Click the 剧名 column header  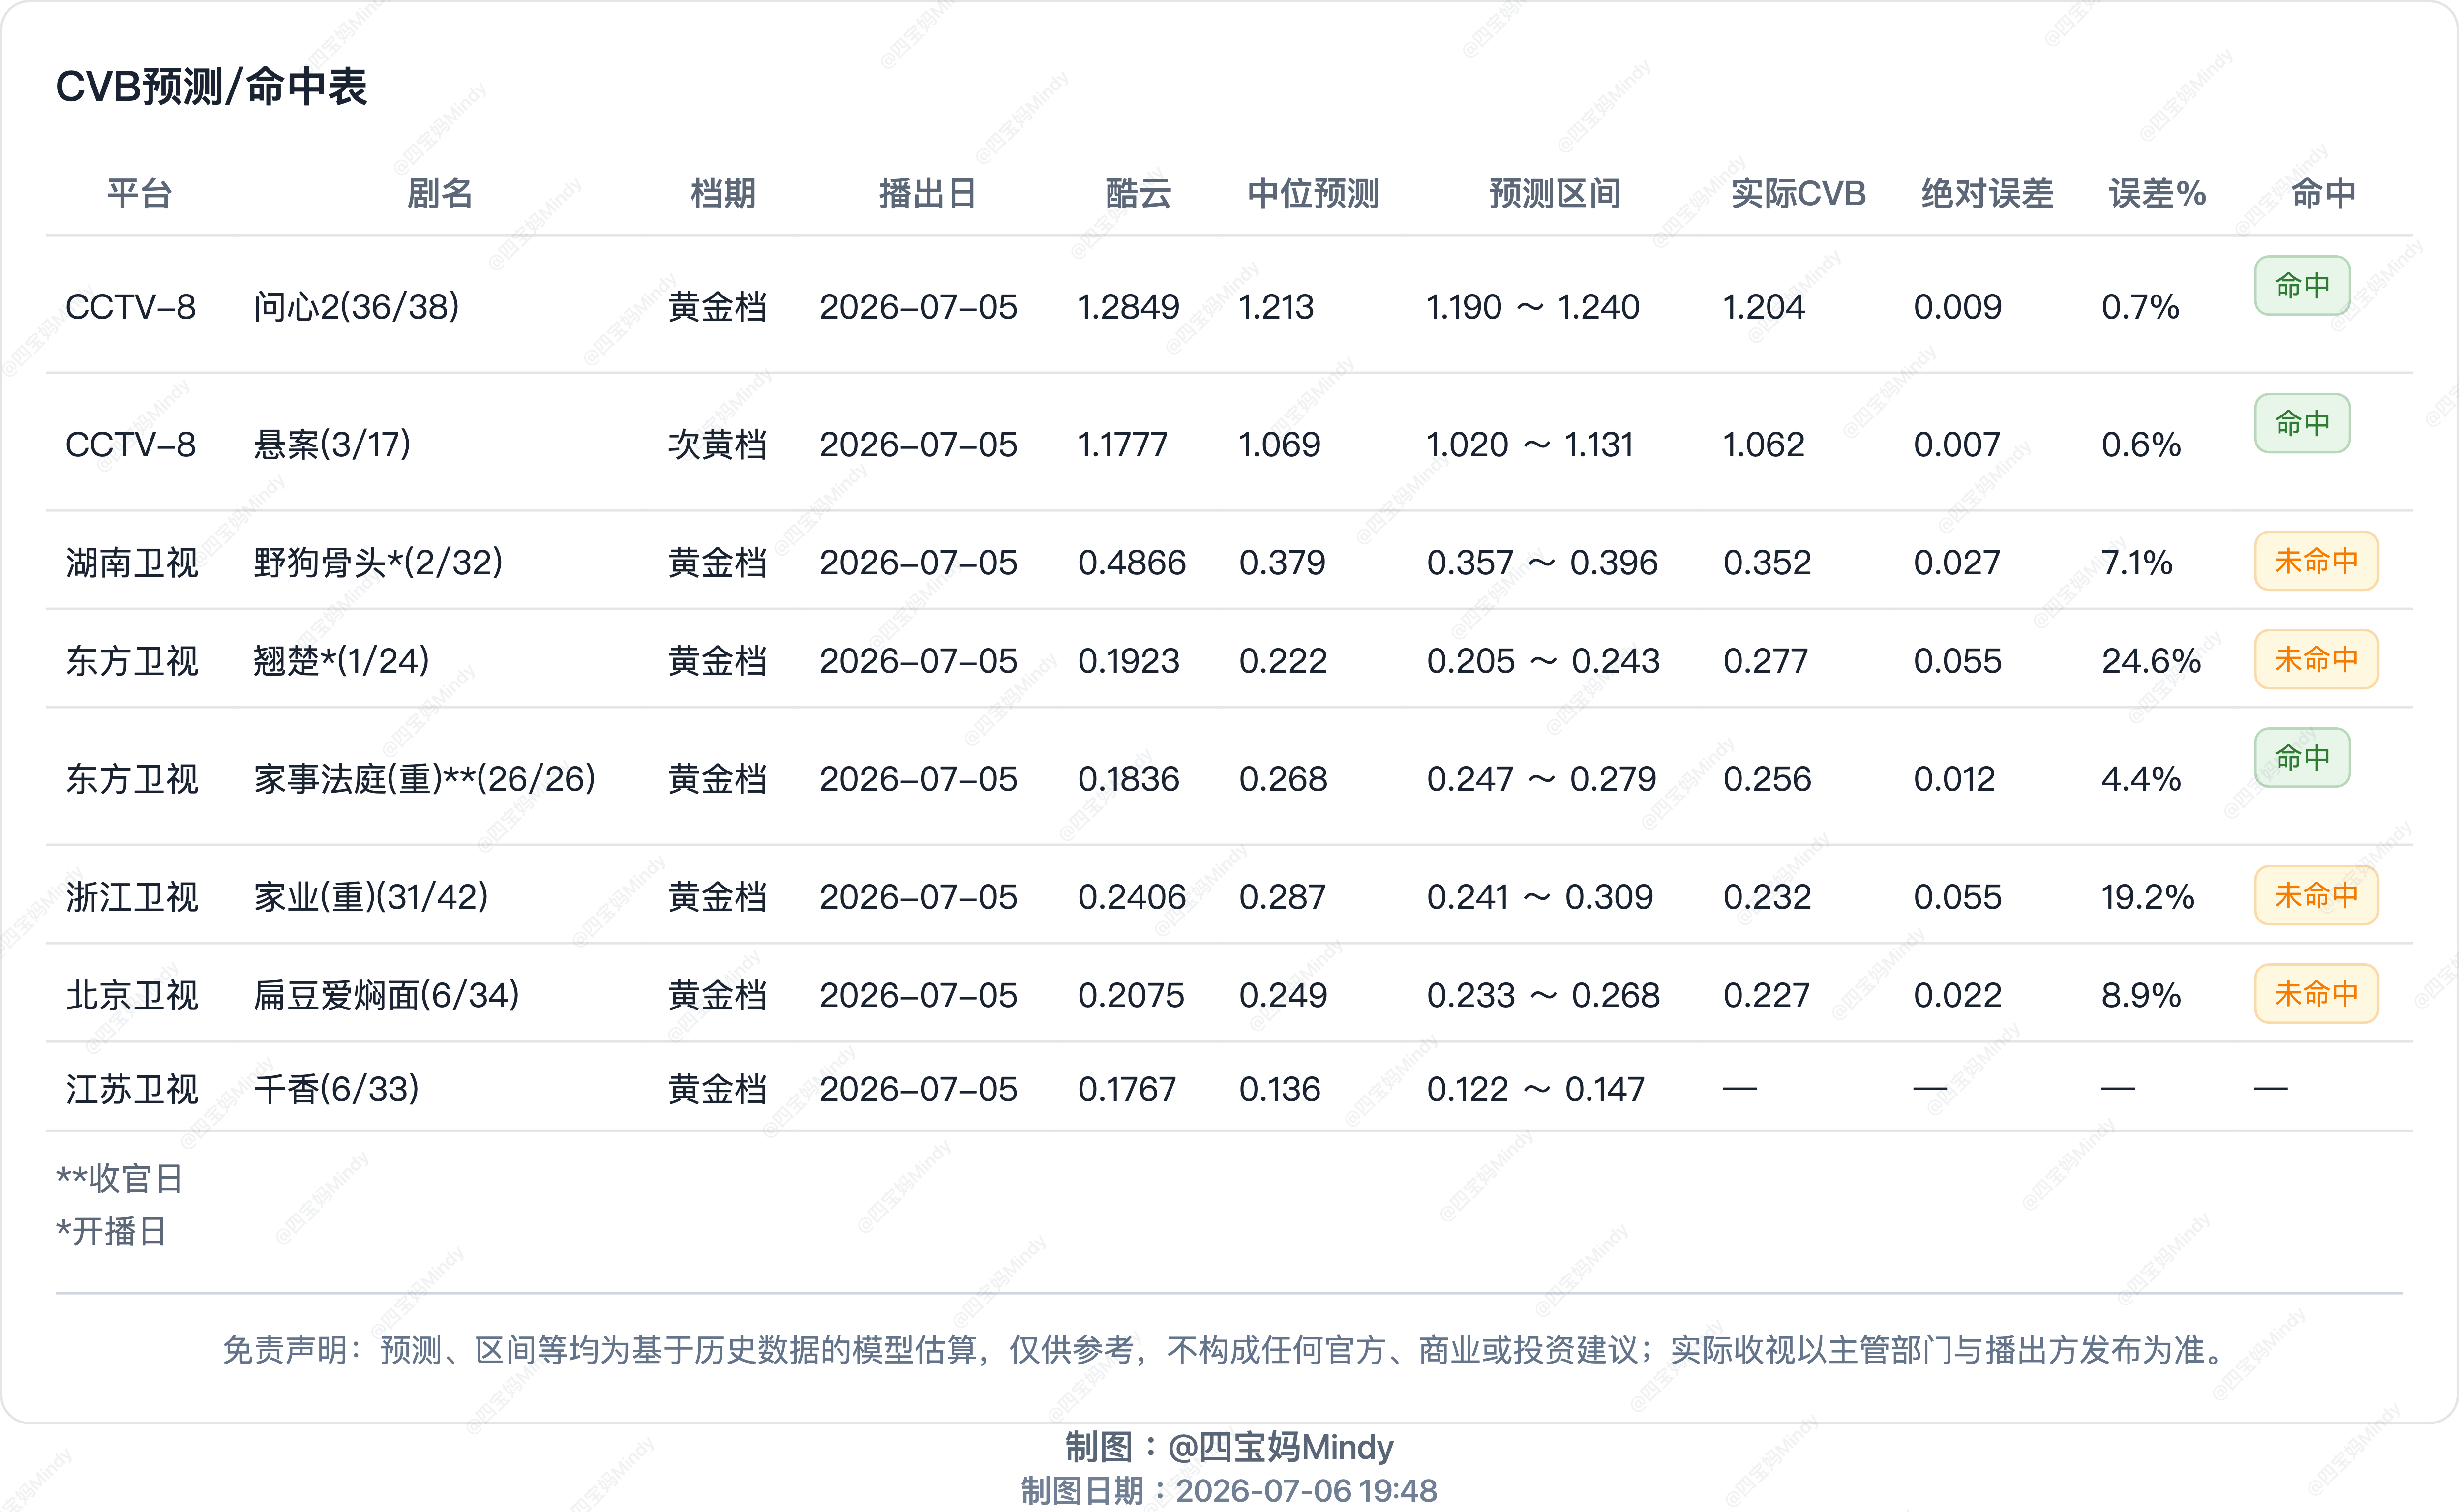440,193
